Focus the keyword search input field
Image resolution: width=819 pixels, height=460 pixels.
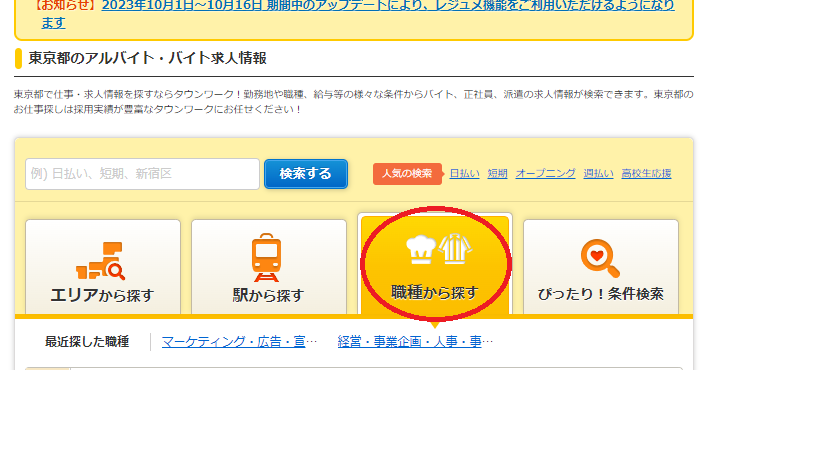click(x=142, y=173)
